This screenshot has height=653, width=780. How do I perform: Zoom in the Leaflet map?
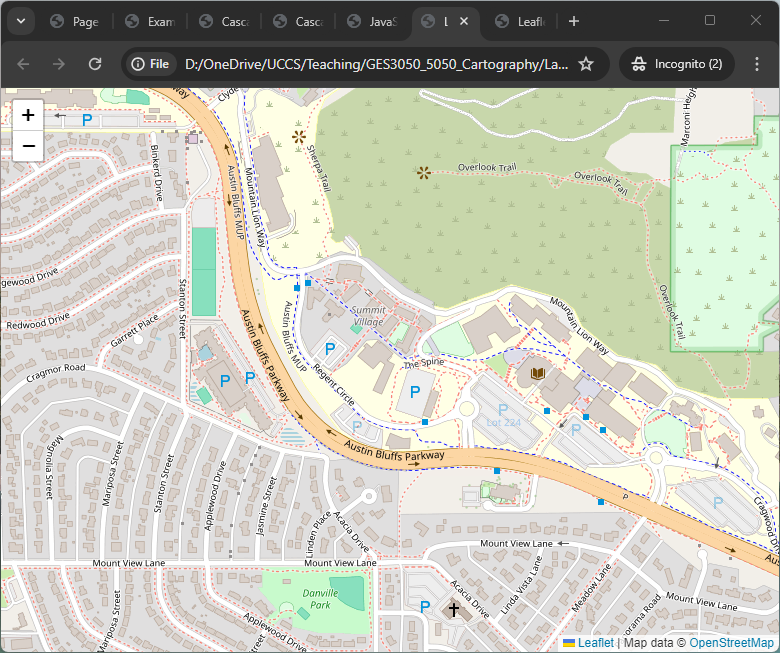(x=28, y=115)
